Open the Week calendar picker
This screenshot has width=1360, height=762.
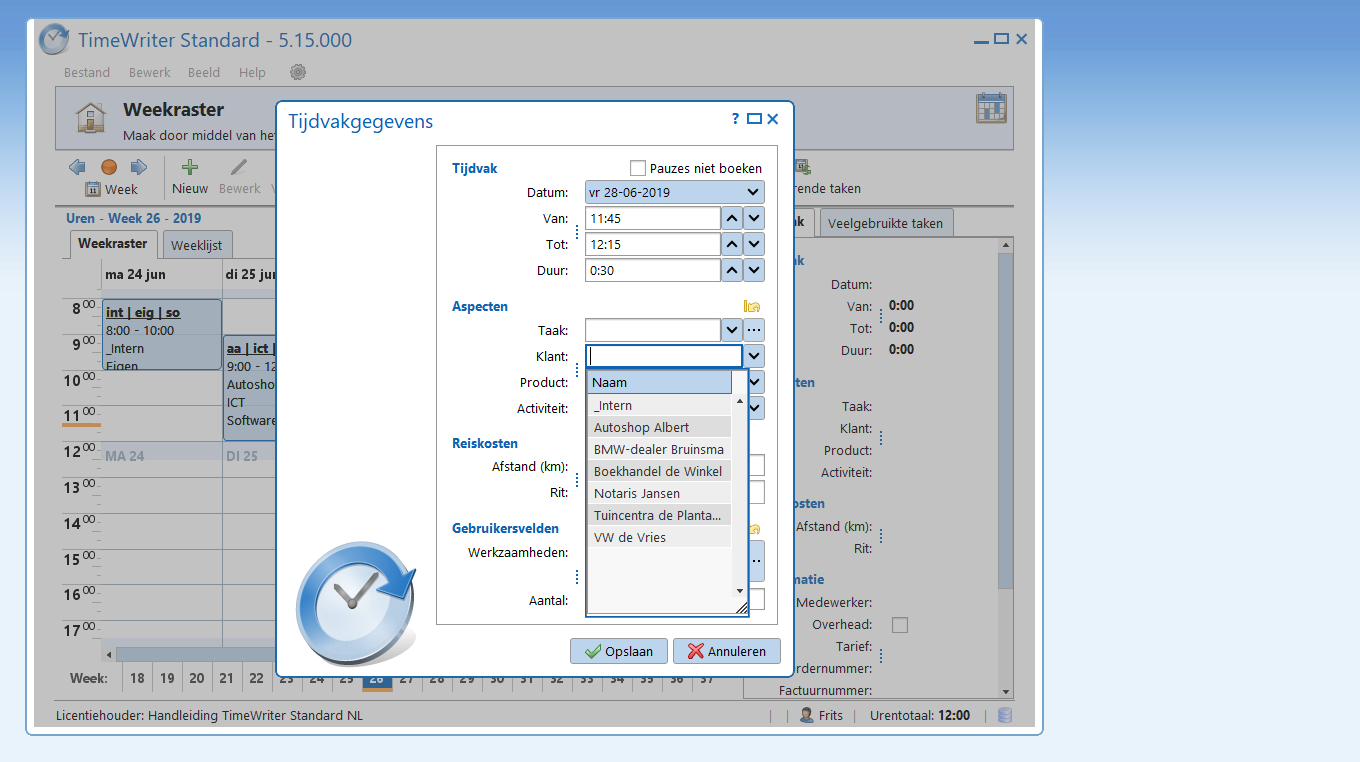111,189
